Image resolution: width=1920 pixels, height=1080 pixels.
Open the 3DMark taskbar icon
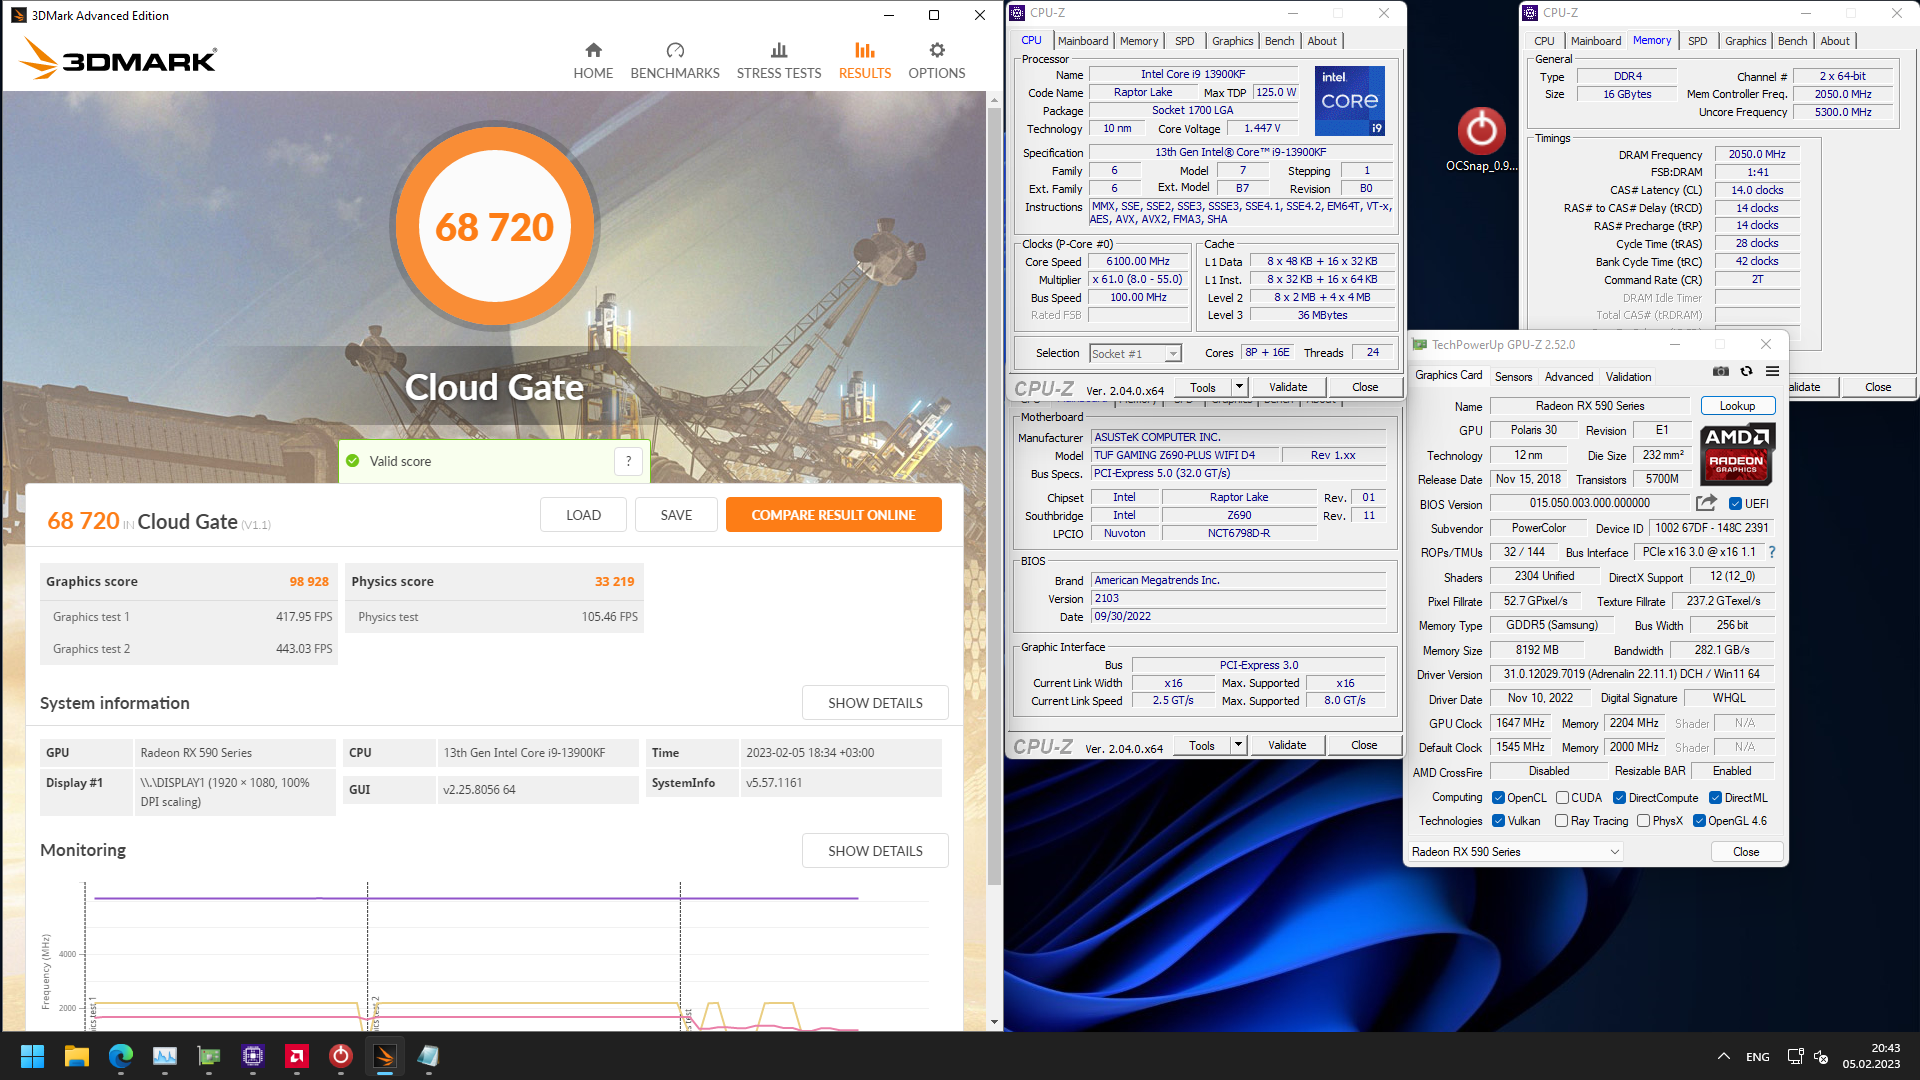click(385, 1056)
